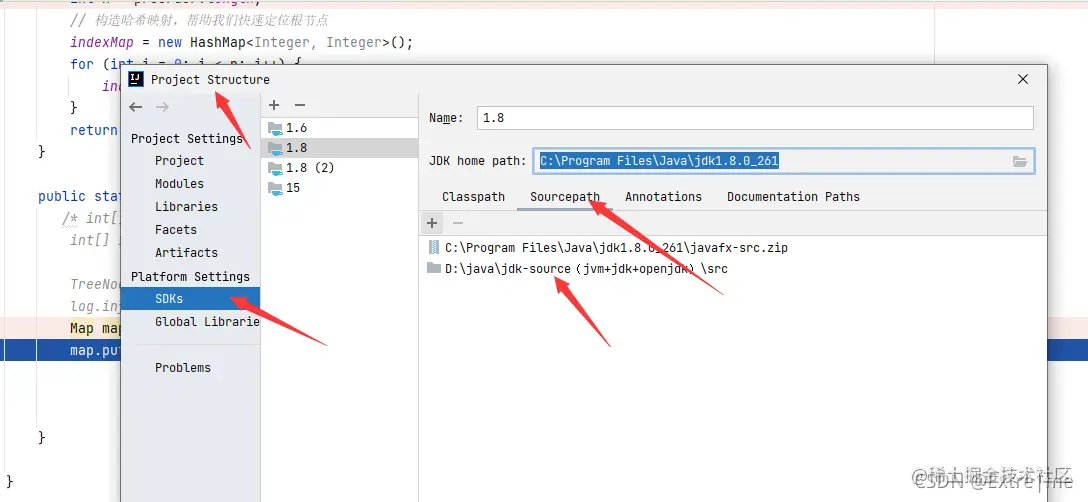This screenshot has width=1088, height=502.
Task: Select Artifacts in the settings list
Action: click(x=186, y=252)
